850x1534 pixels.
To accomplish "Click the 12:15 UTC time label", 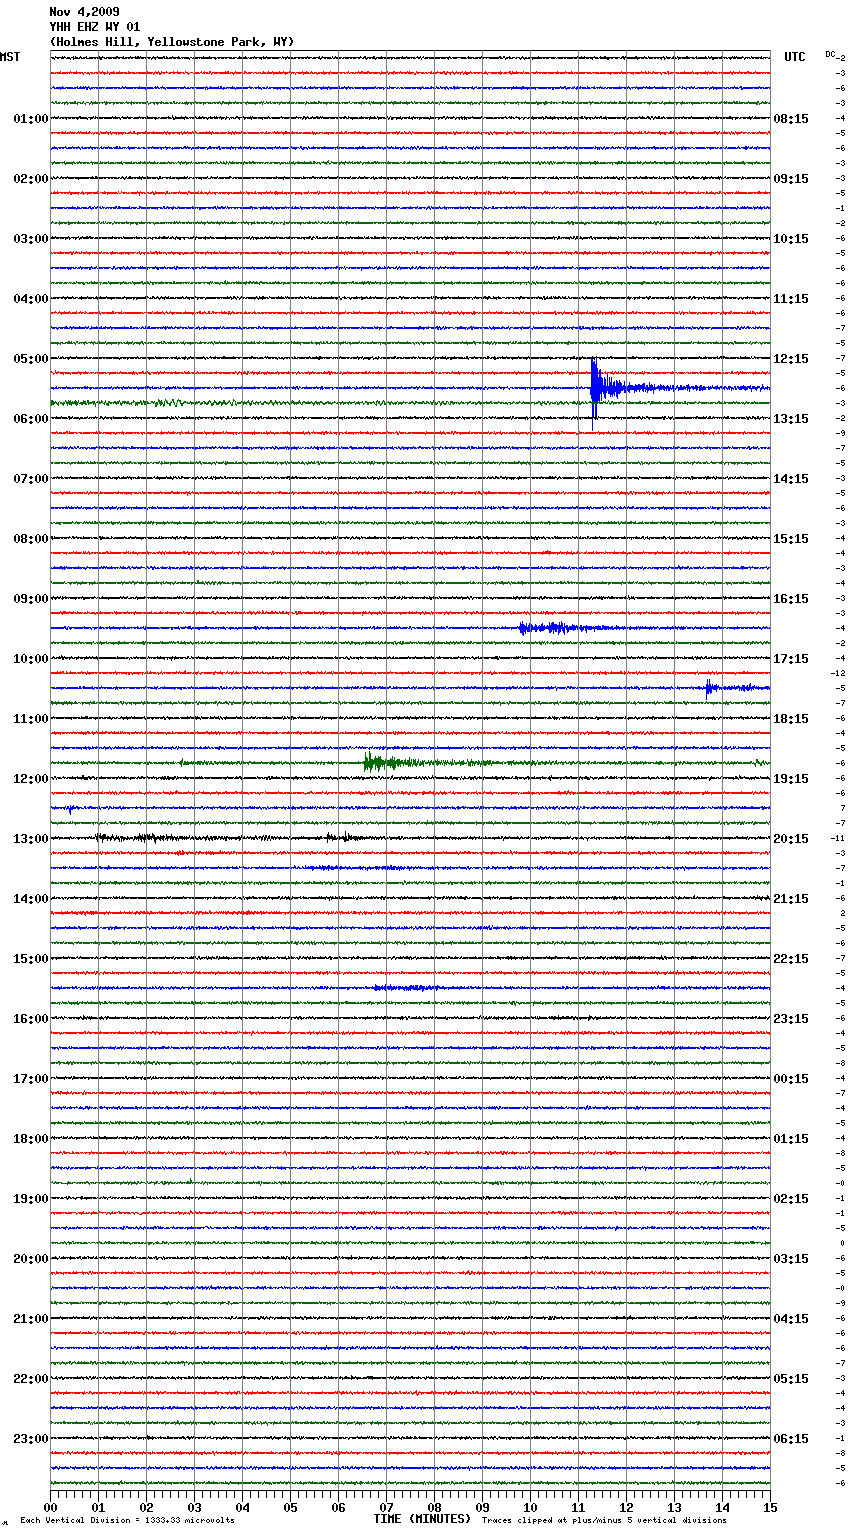I will pos(791,359).
